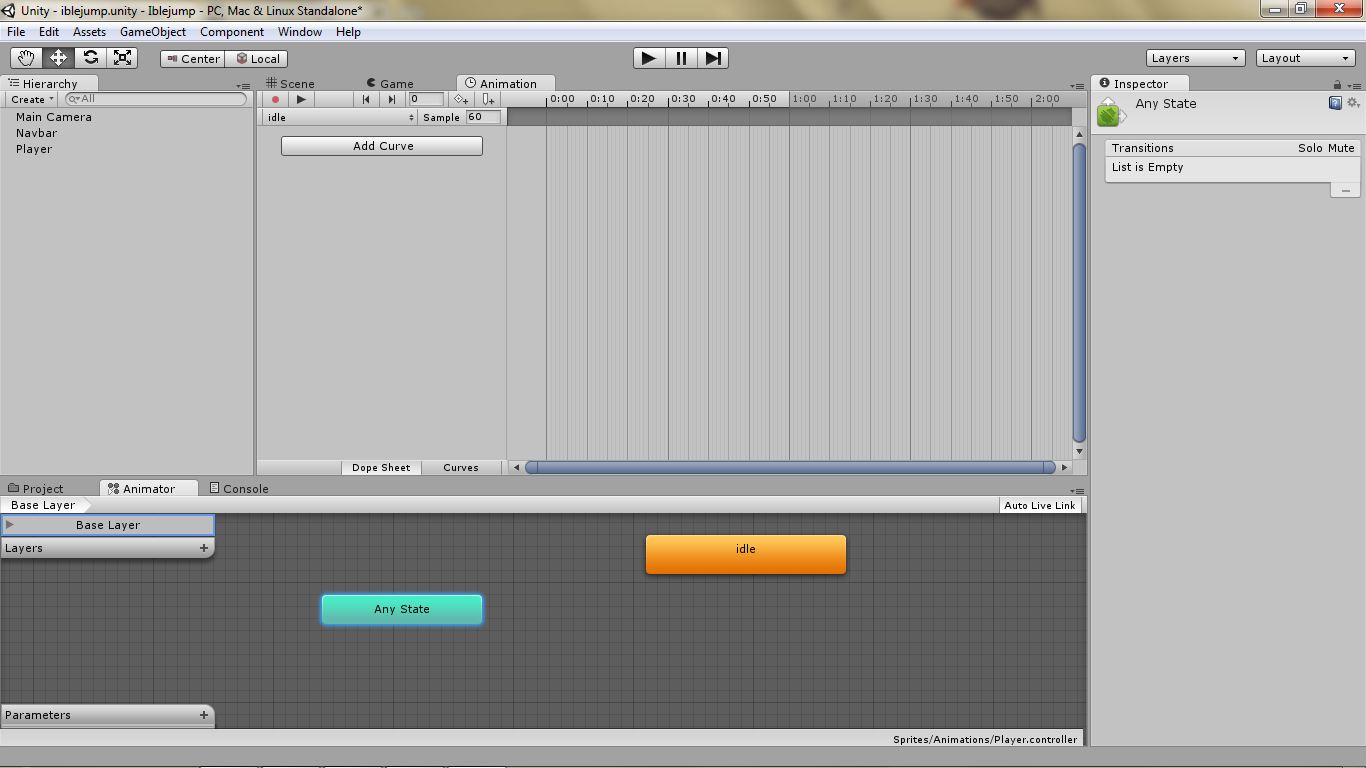Open the Inspector gear settings menu

click(1353, 103)
